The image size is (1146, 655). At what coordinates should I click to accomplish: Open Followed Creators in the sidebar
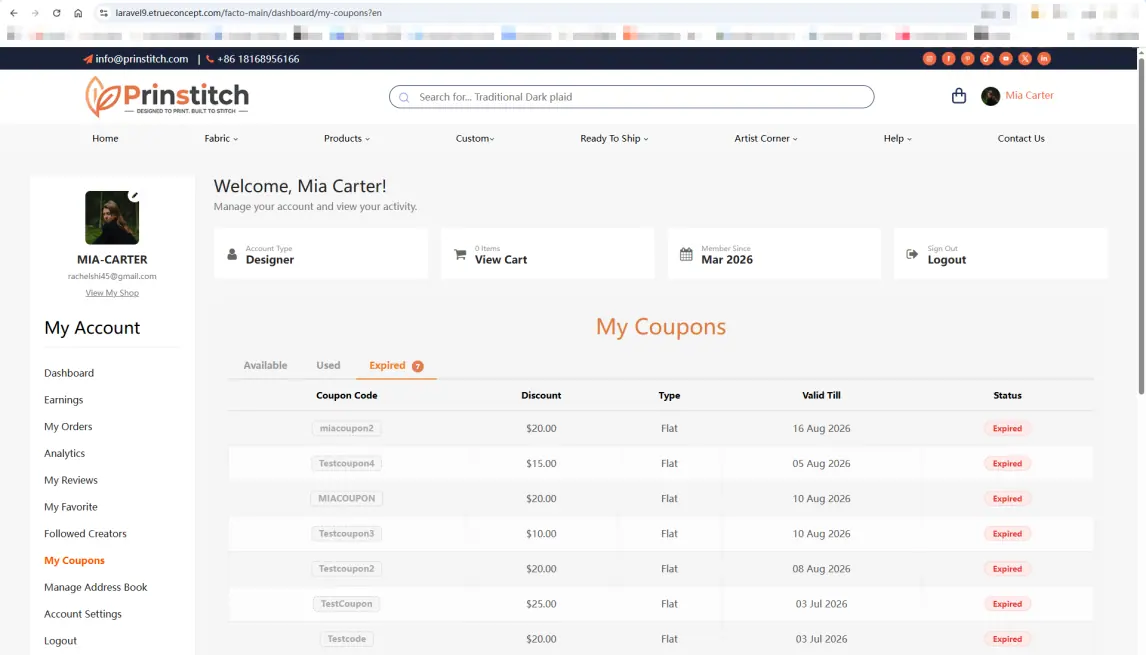[x=86, y=534]
